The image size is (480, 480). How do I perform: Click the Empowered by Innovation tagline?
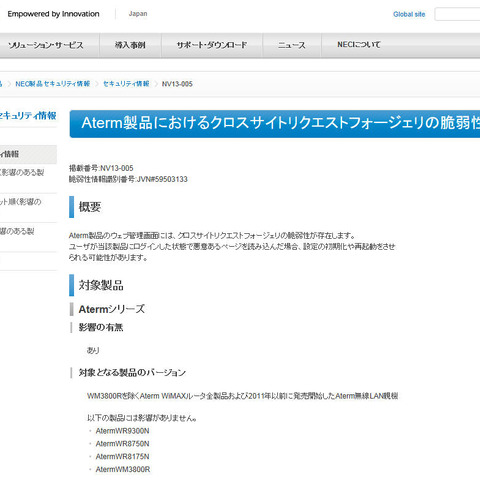click(x=53, y=14)
